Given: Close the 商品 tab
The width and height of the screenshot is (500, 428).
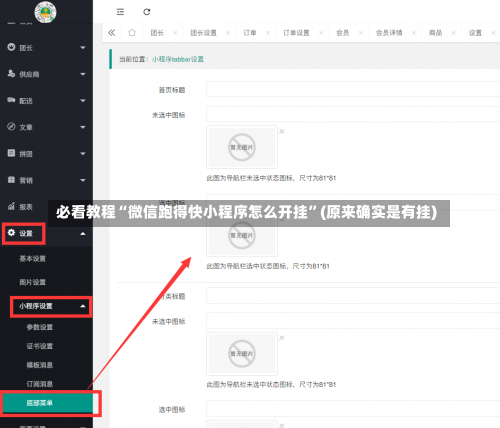Looking at the screenshot, I should [x=453, y=33].
